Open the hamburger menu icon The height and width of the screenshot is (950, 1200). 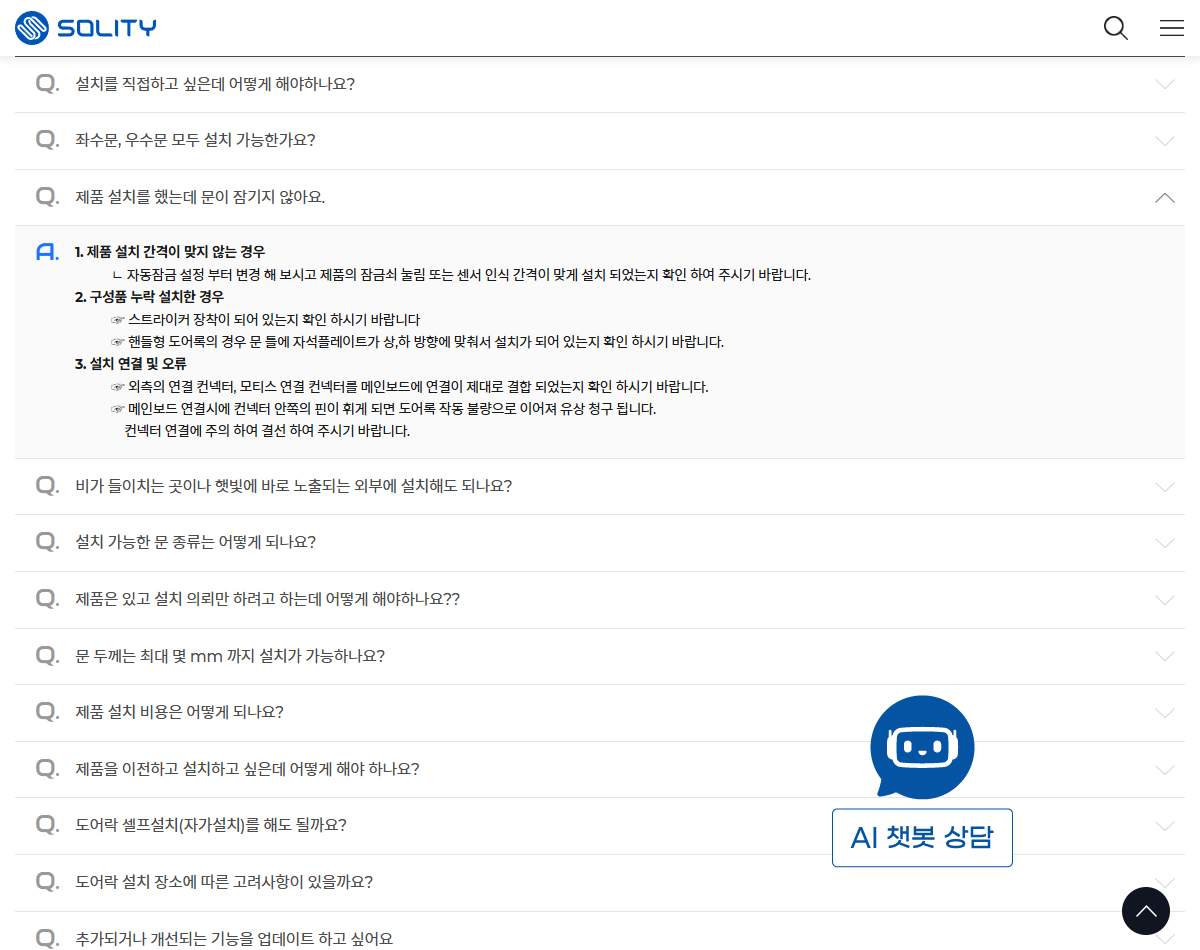[1172, 28]
